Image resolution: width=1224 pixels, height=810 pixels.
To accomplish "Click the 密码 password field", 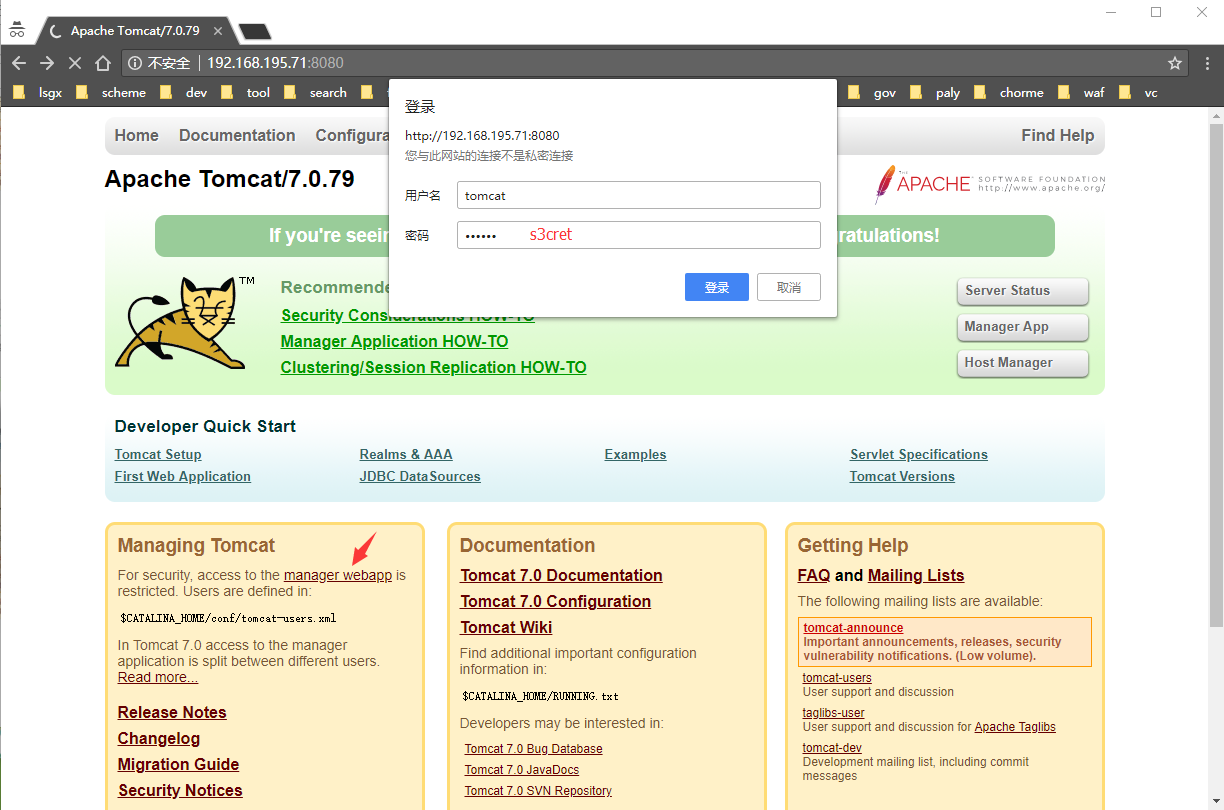I will pyautogui.click(x=639, y=235).
